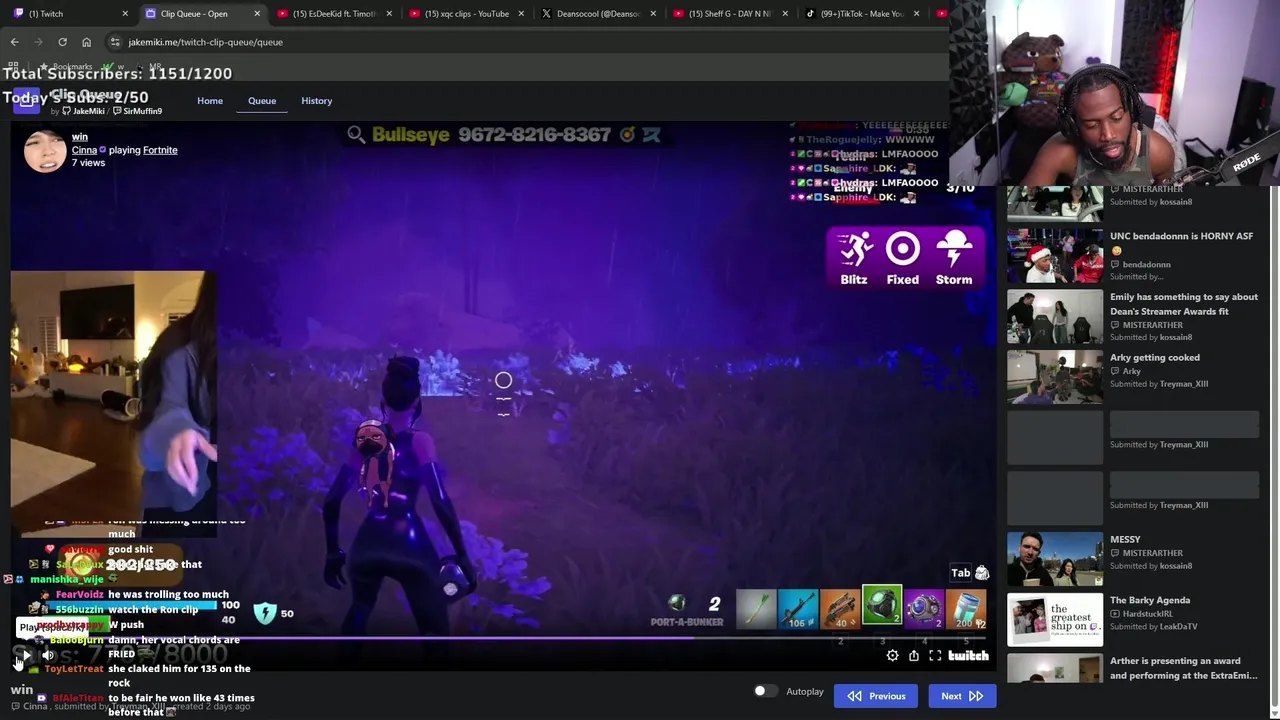Close the xqc clips YouTube tab
Screen dimensions: 1280x720
[x=521, y=14]
